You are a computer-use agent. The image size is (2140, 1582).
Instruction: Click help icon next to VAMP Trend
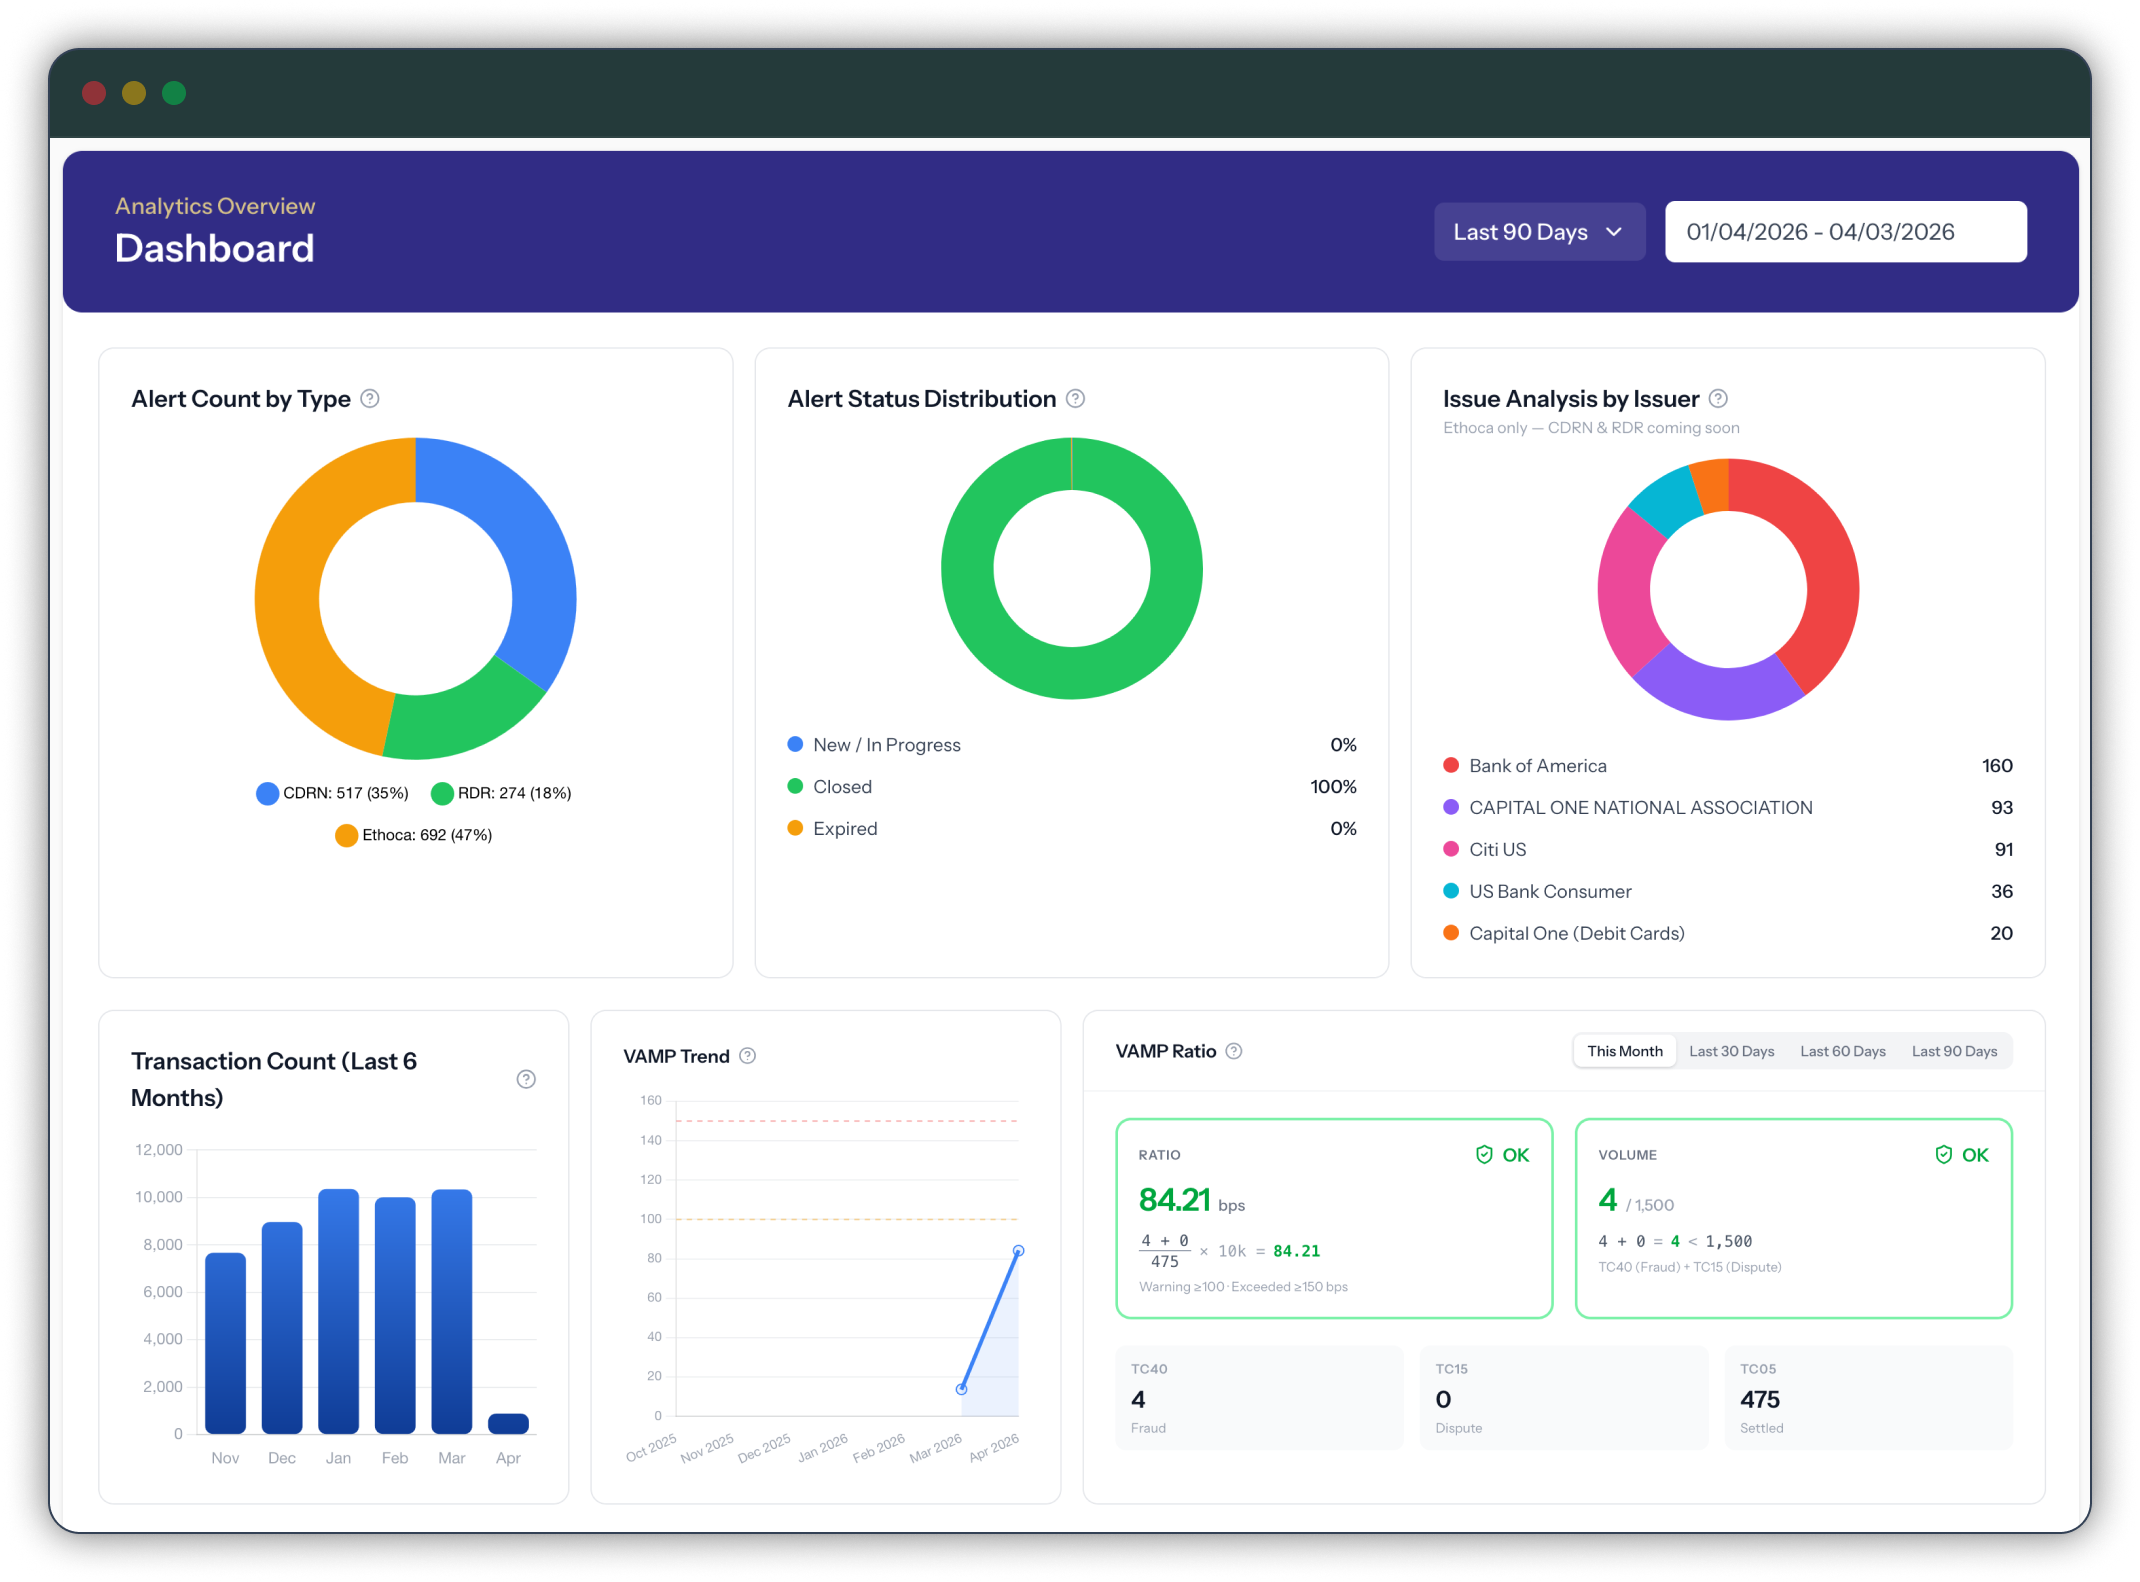tap(747, 1056)
